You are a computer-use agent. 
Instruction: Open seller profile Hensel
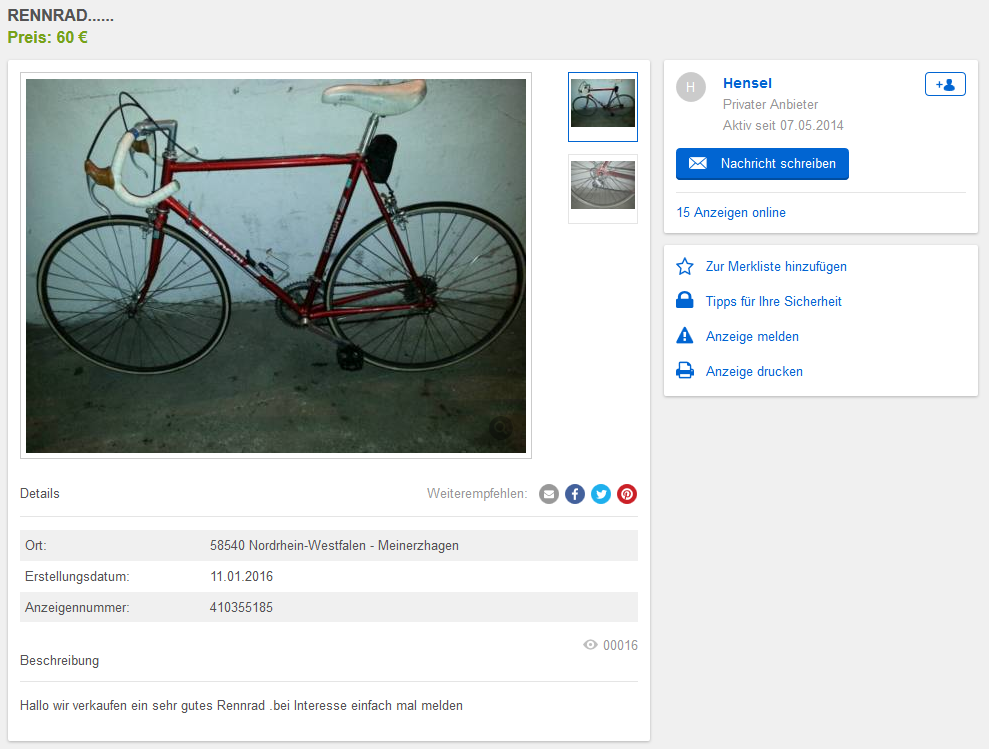click(747, 83)
